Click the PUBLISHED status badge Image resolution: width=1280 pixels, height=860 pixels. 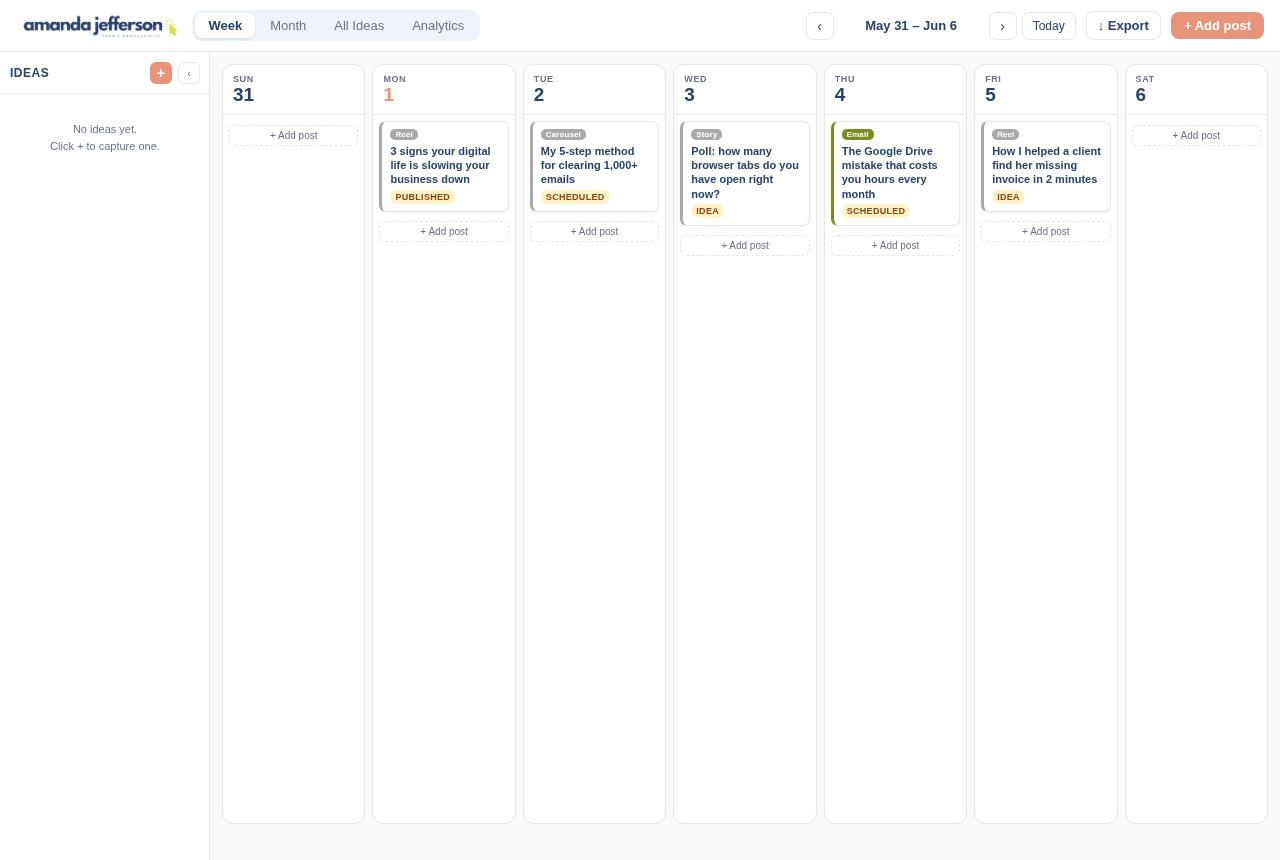[422, 197]
